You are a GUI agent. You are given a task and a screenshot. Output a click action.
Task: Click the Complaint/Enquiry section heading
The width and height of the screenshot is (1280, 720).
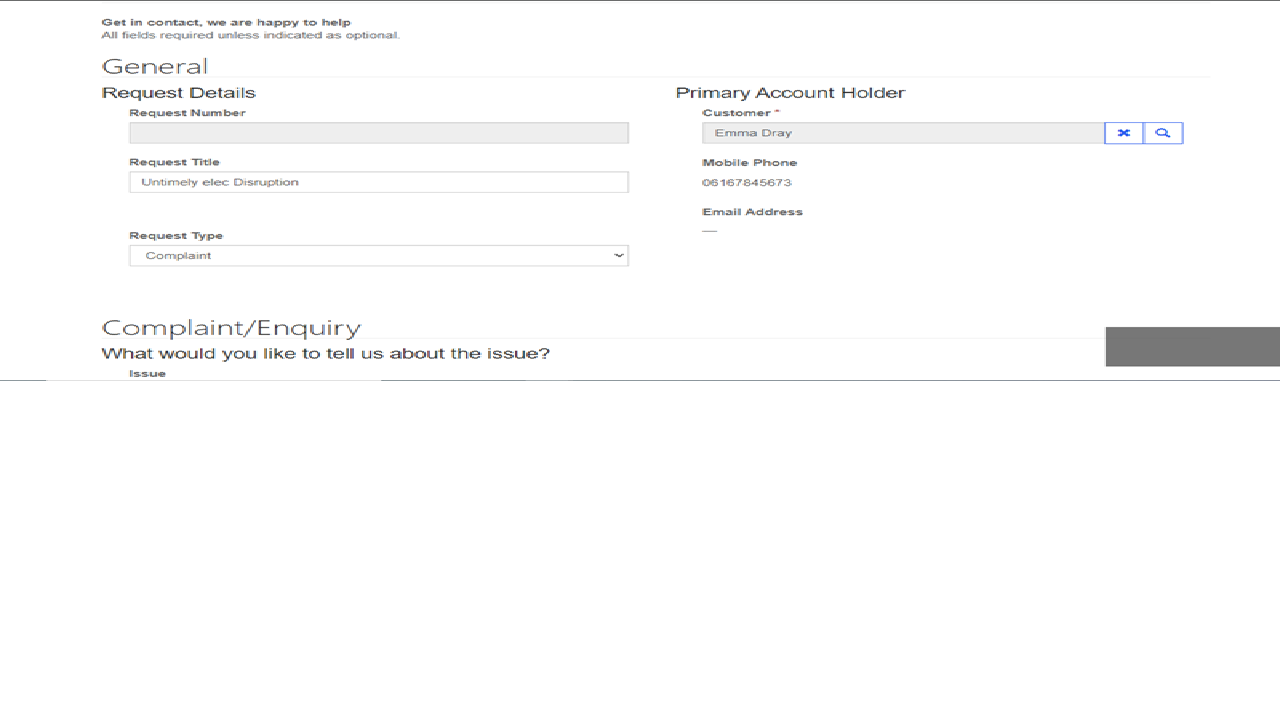231,328
